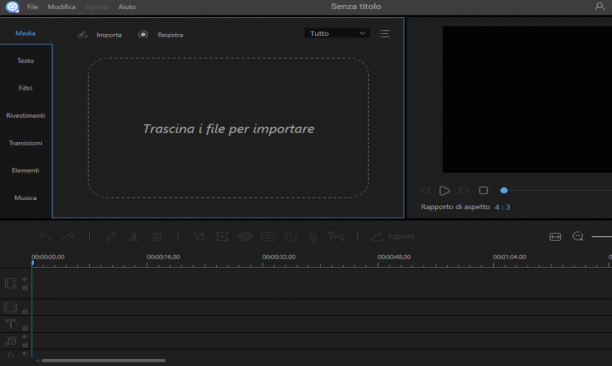Click the Delete trash icon
The width and height of the screenshot is (612, 366).
(157, 236)
